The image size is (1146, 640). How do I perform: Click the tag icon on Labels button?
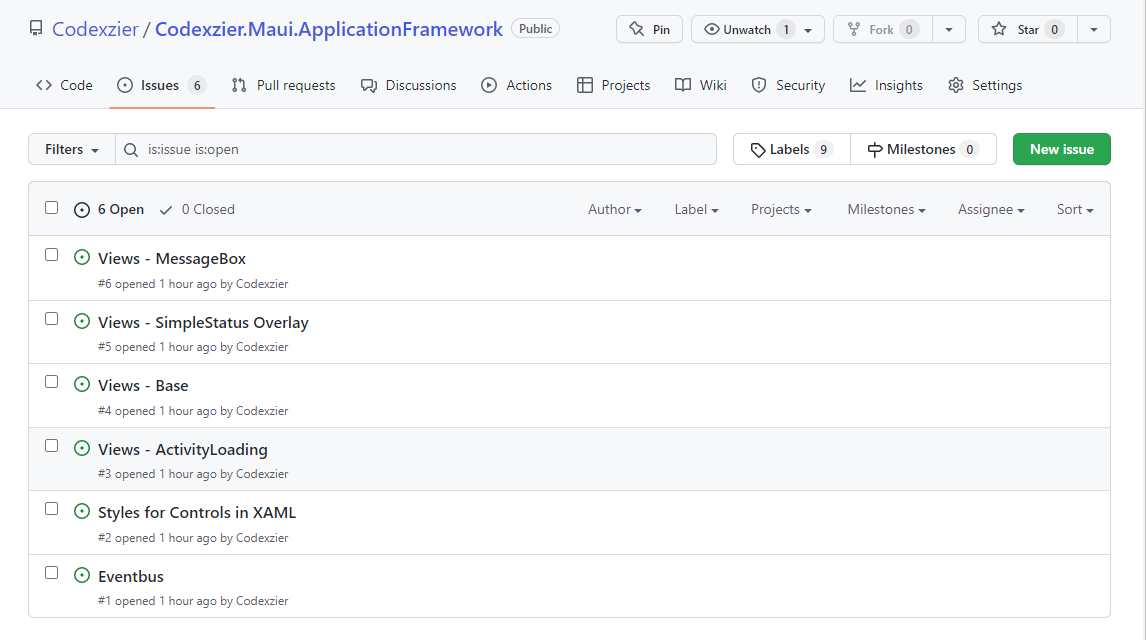[x=758, y=150]
